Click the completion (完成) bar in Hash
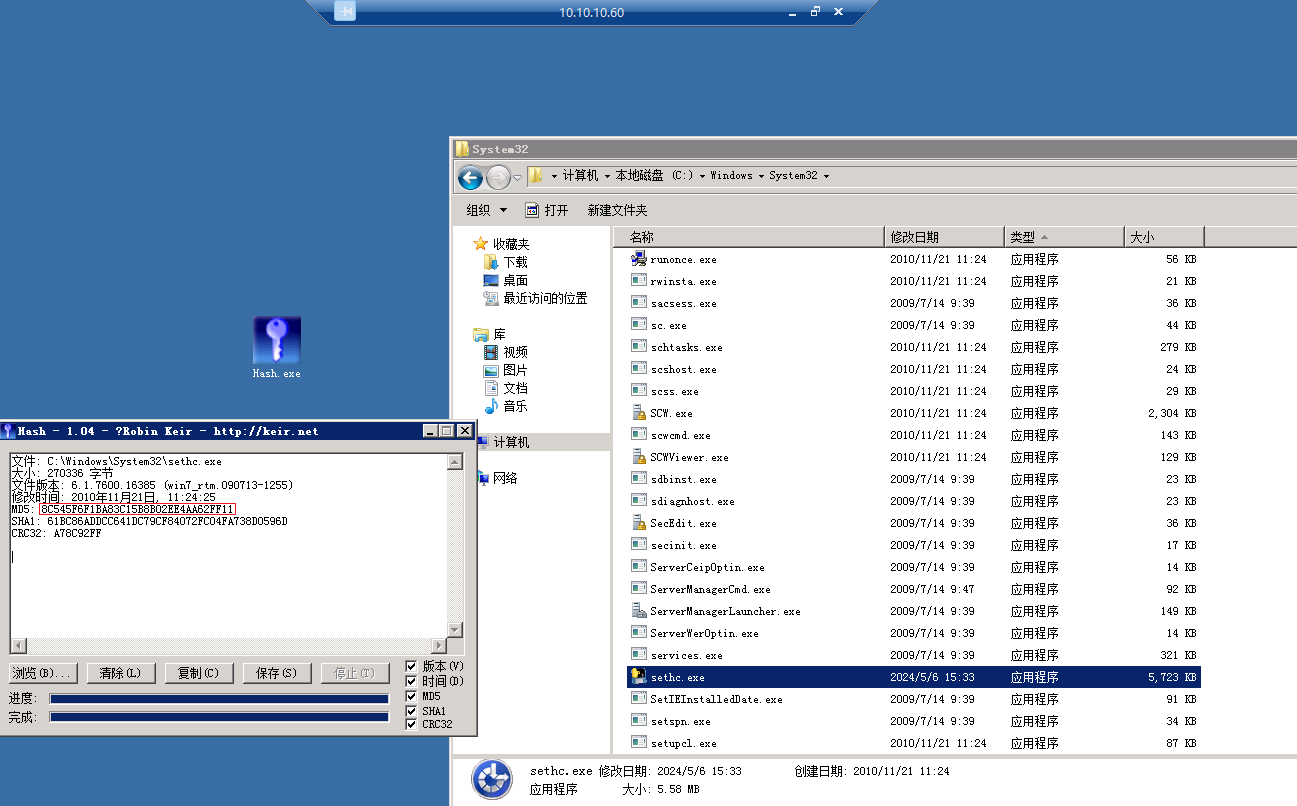Screen dimensions: 1297x806 pyautogui.click(x=219, y=717)
